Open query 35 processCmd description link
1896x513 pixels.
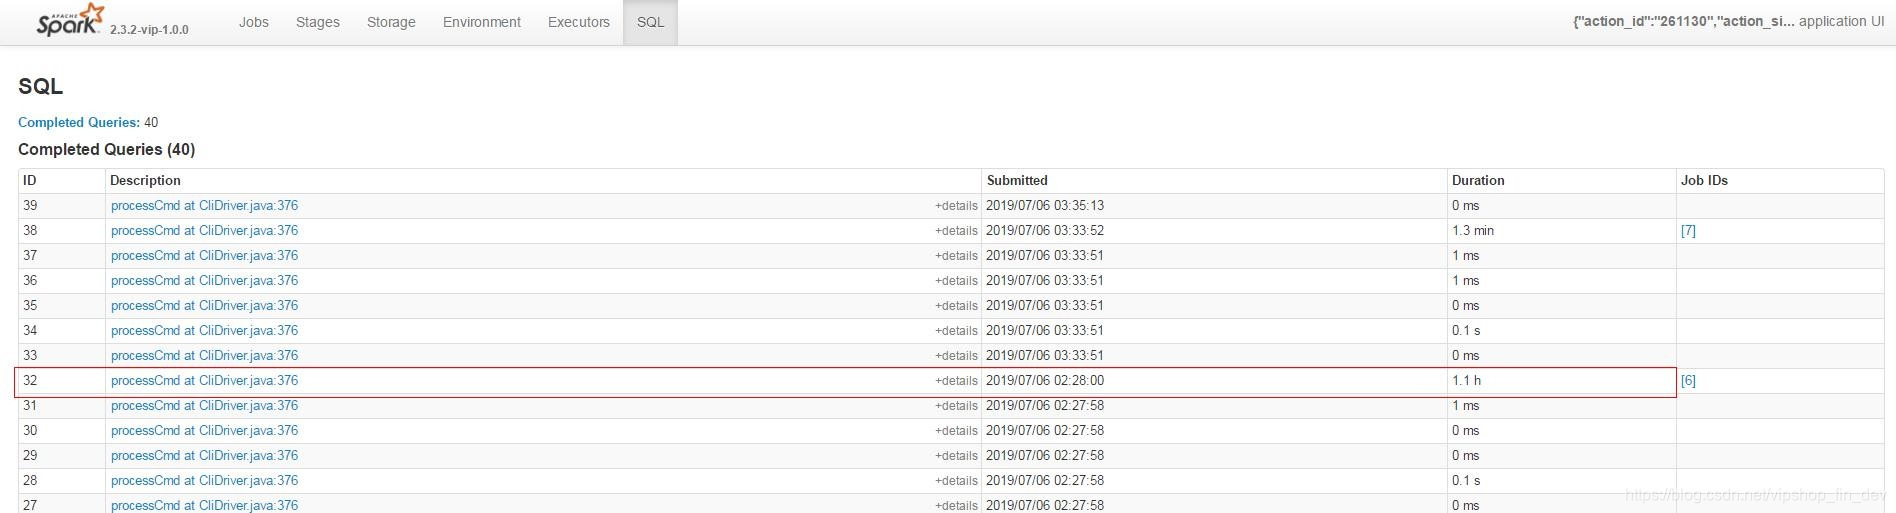pyautogui.click(x=205, y=306)
